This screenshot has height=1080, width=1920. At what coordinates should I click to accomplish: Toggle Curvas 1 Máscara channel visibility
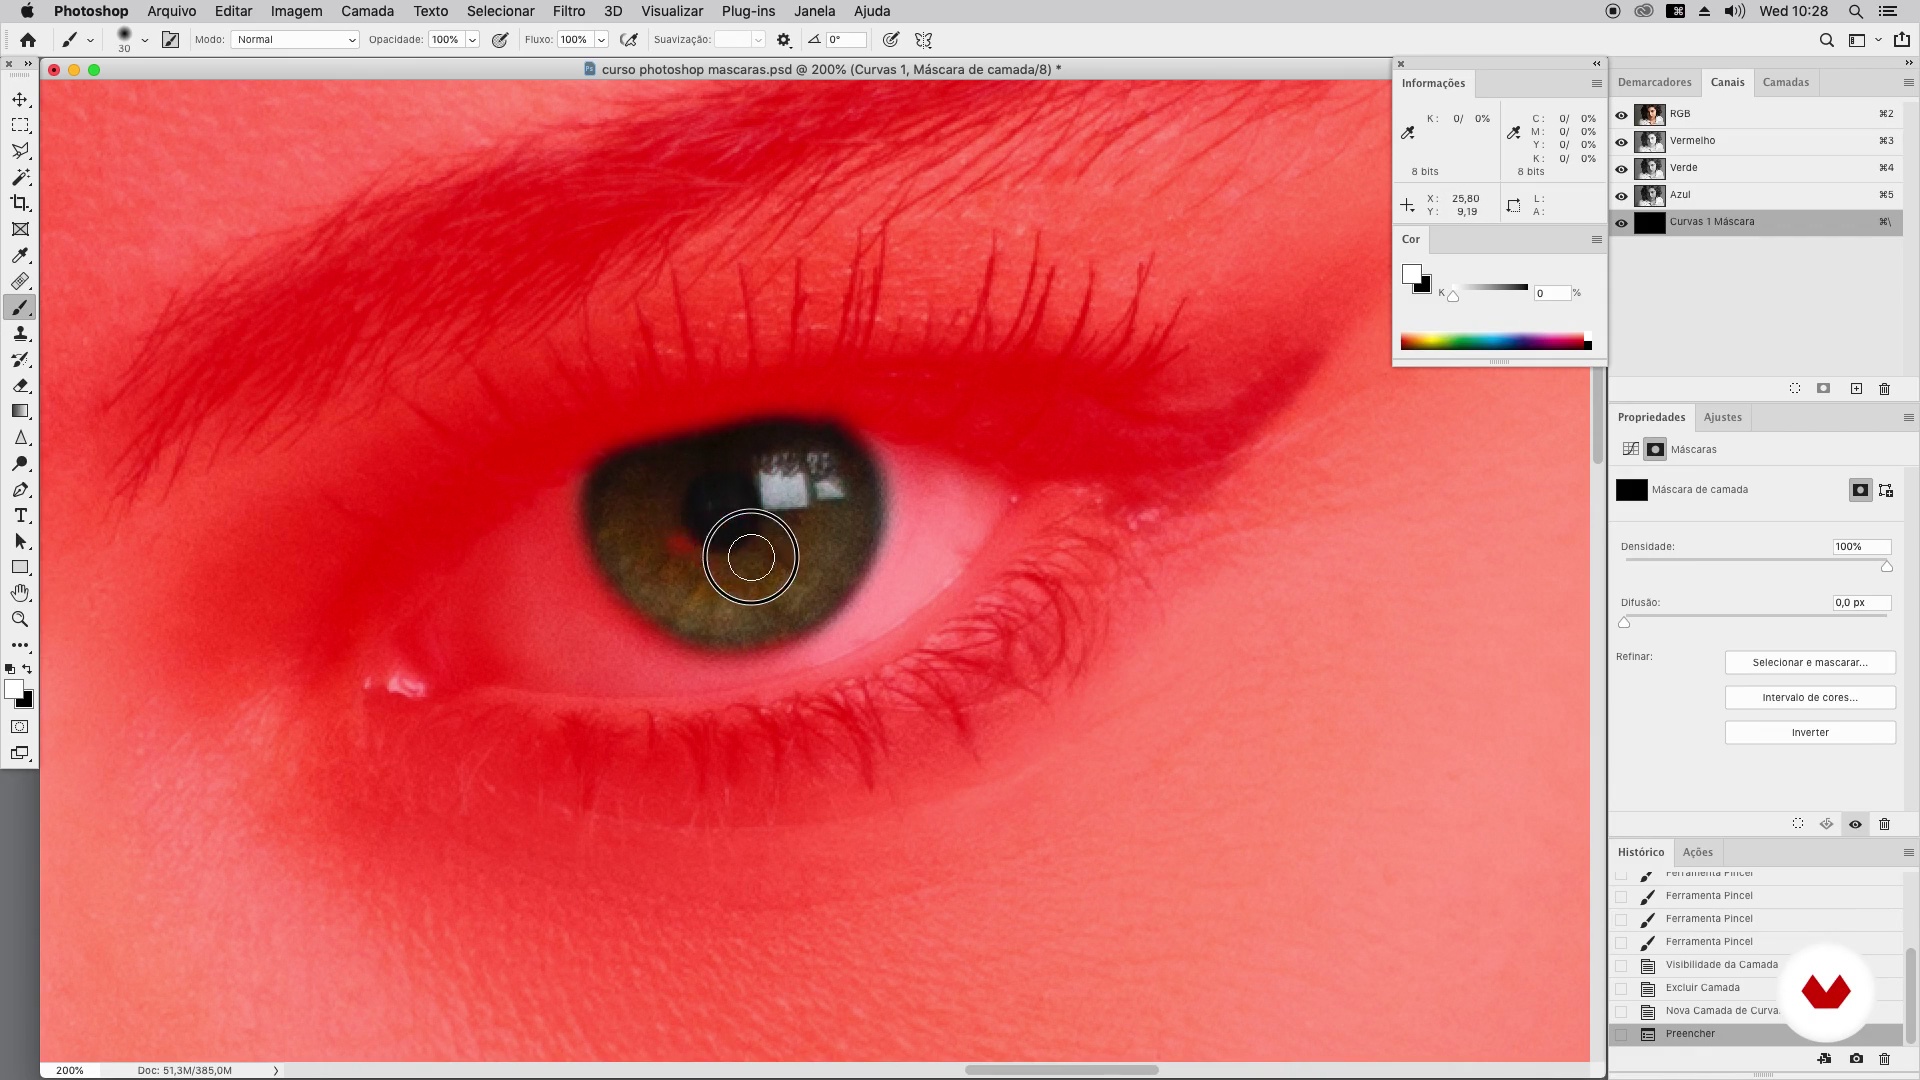click(1621, 222)
